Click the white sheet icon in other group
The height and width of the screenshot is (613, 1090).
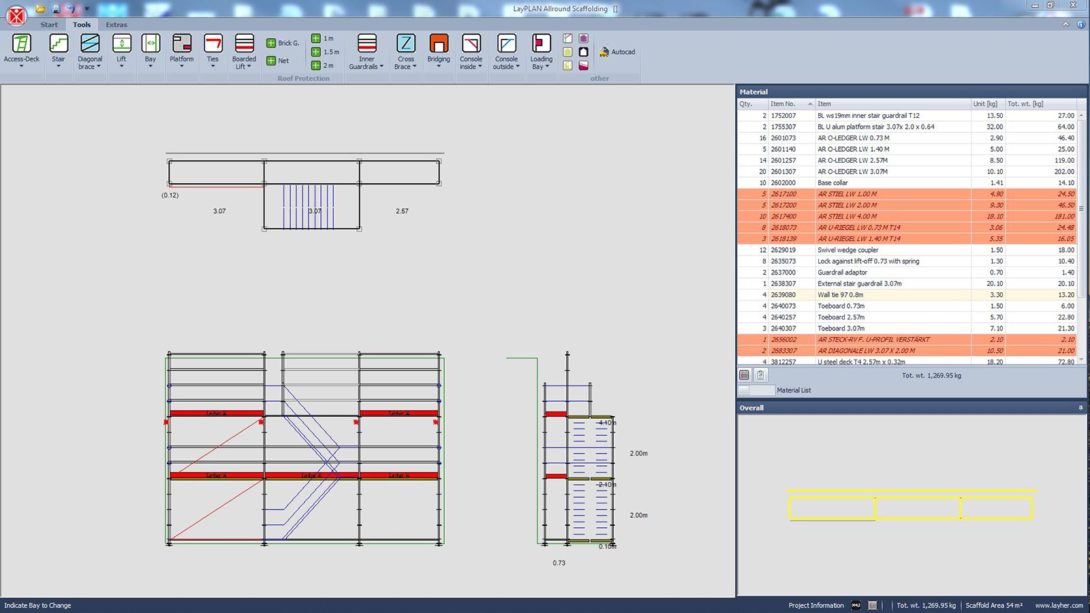(x=567, y=38)
